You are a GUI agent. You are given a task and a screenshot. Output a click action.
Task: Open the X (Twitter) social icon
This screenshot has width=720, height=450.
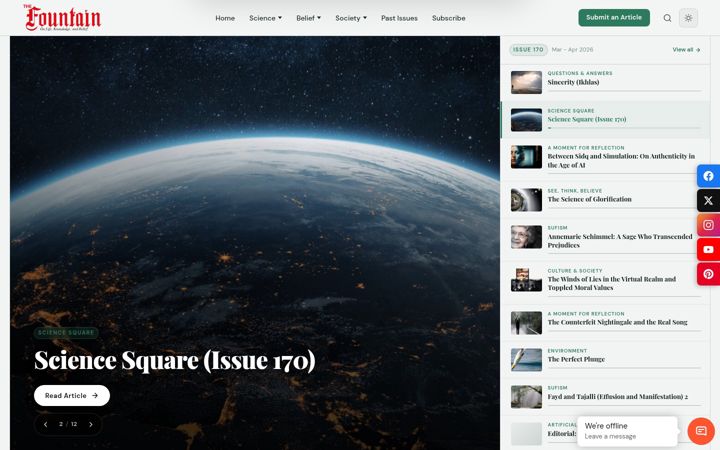click(709, 200)
